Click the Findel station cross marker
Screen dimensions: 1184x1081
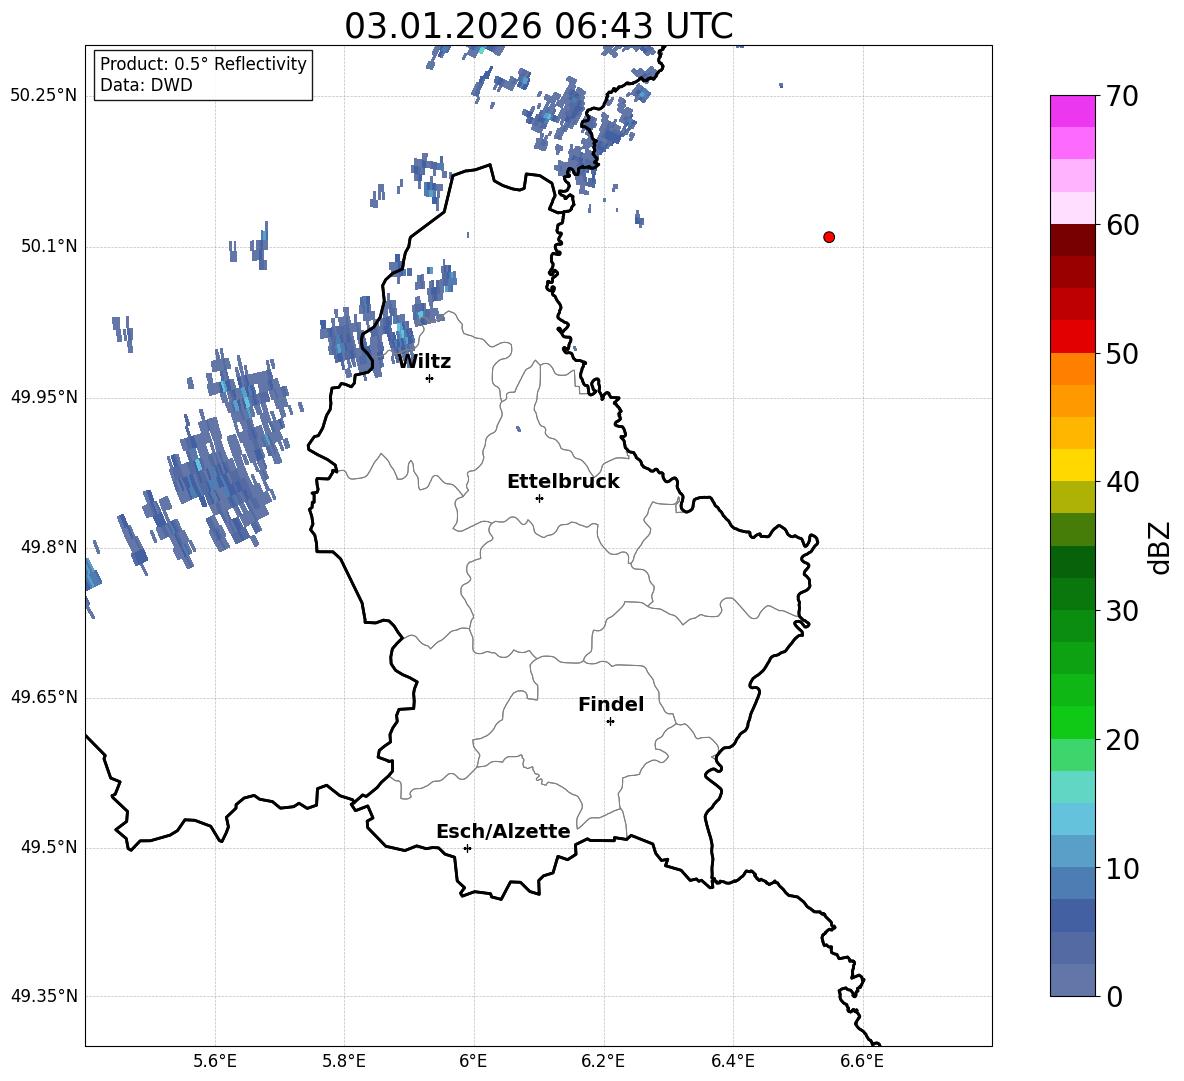610,722
